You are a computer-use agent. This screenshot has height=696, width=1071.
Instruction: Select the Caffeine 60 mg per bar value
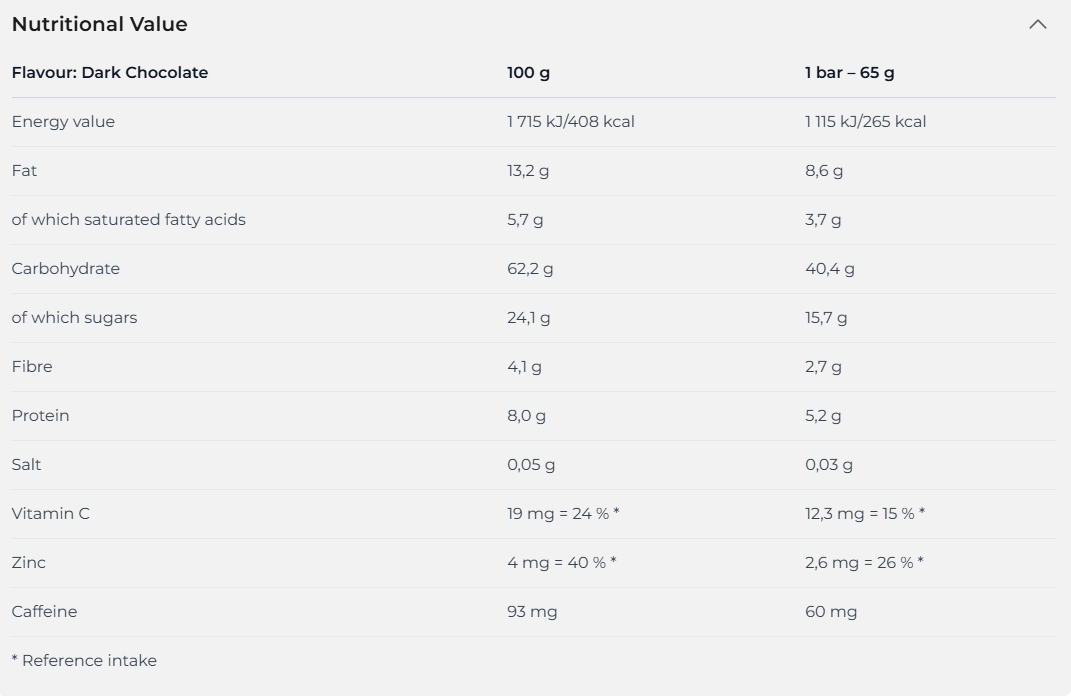(831, 612)
